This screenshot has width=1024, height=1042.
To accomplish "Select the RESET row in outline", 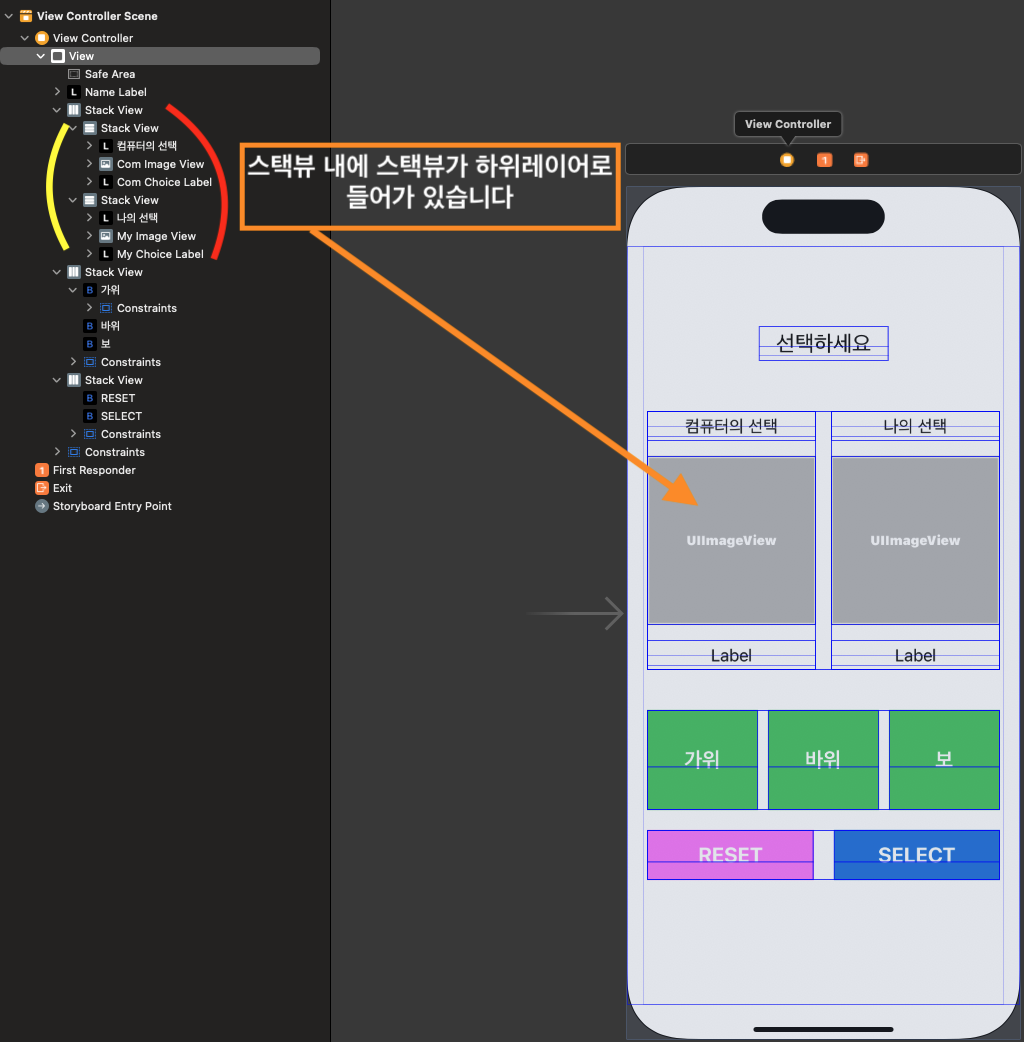I will pyautogui.click(x=160, y=398).
